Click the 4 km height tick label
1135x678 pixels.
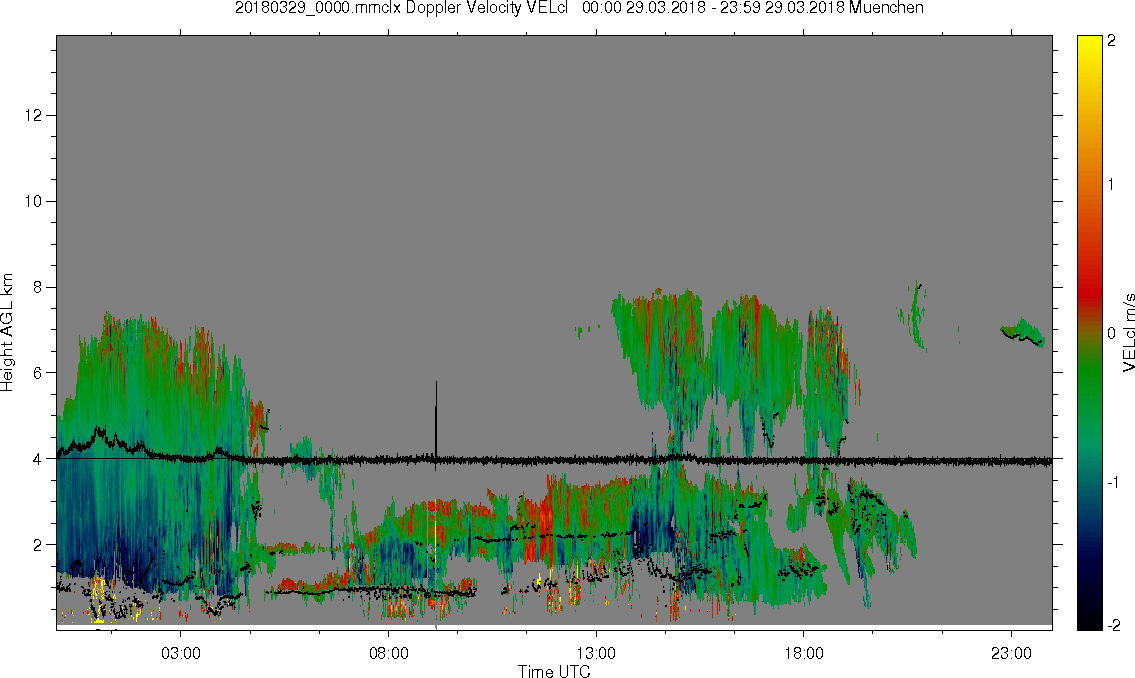click(38, 459)
